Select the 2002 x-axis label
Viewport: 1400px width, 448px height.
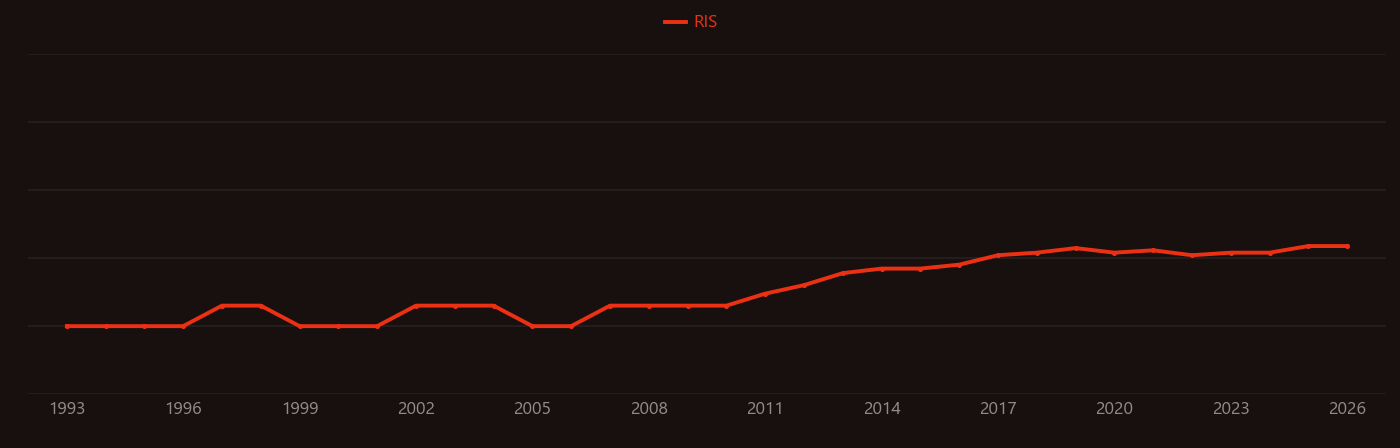416,409
